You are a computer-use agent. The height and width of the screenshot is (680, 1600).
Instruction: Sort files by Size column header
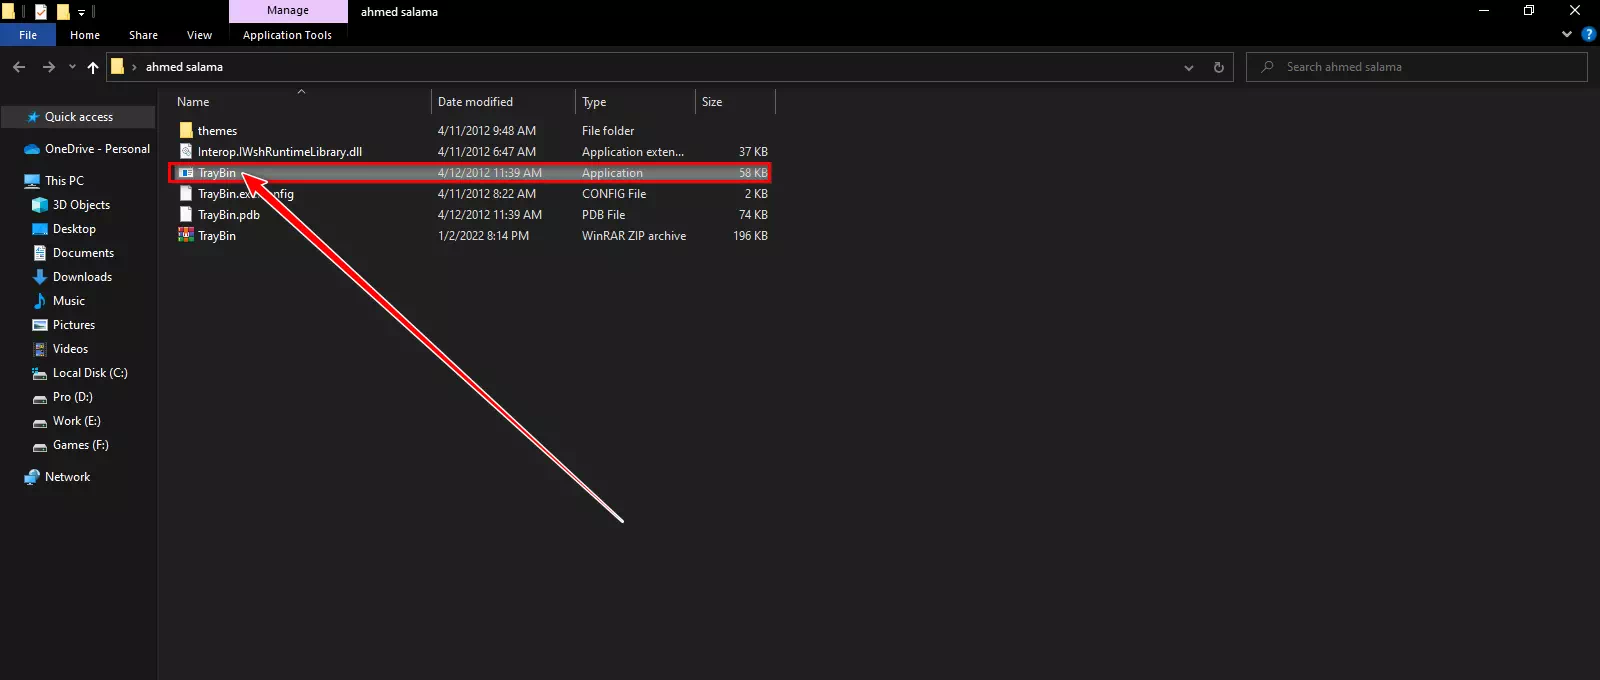[712, 102]
